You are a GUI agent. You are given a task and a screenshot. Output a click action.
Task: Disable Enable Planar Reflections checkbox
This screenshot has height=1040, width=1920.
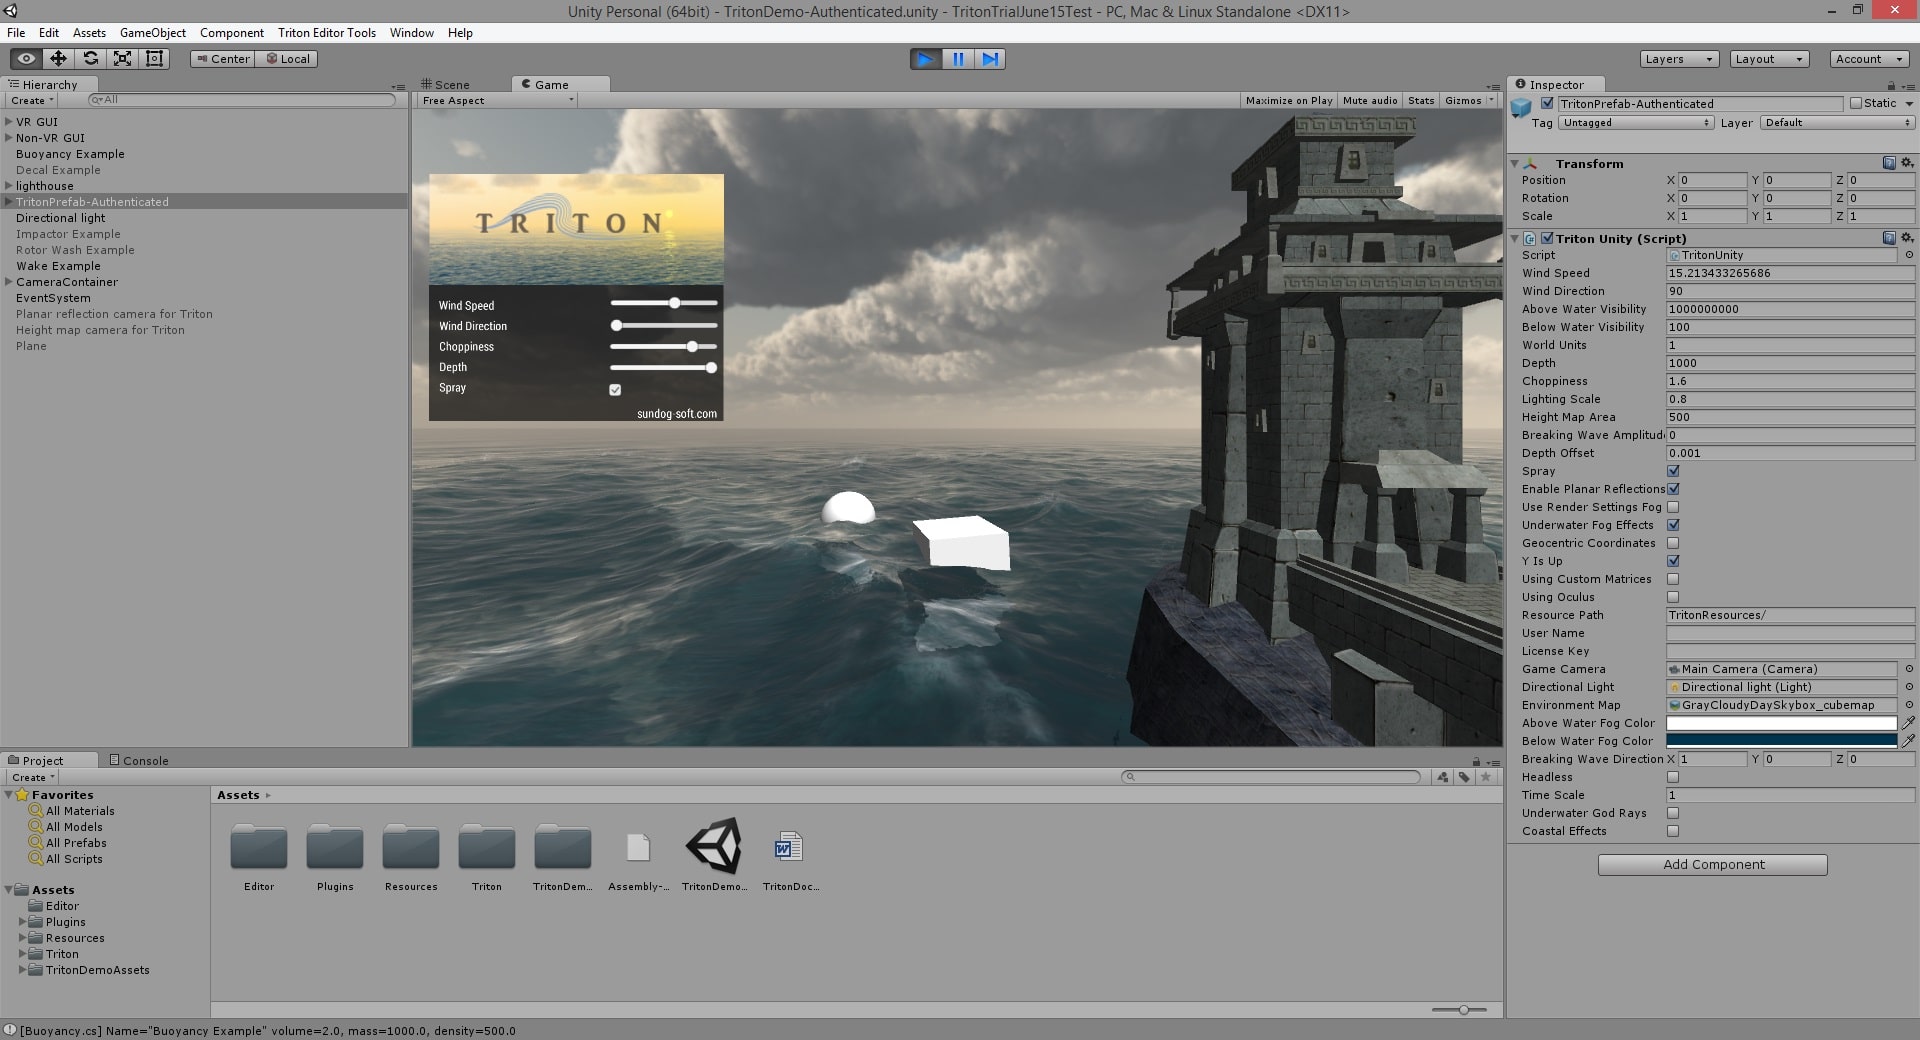click(1673, 489)
